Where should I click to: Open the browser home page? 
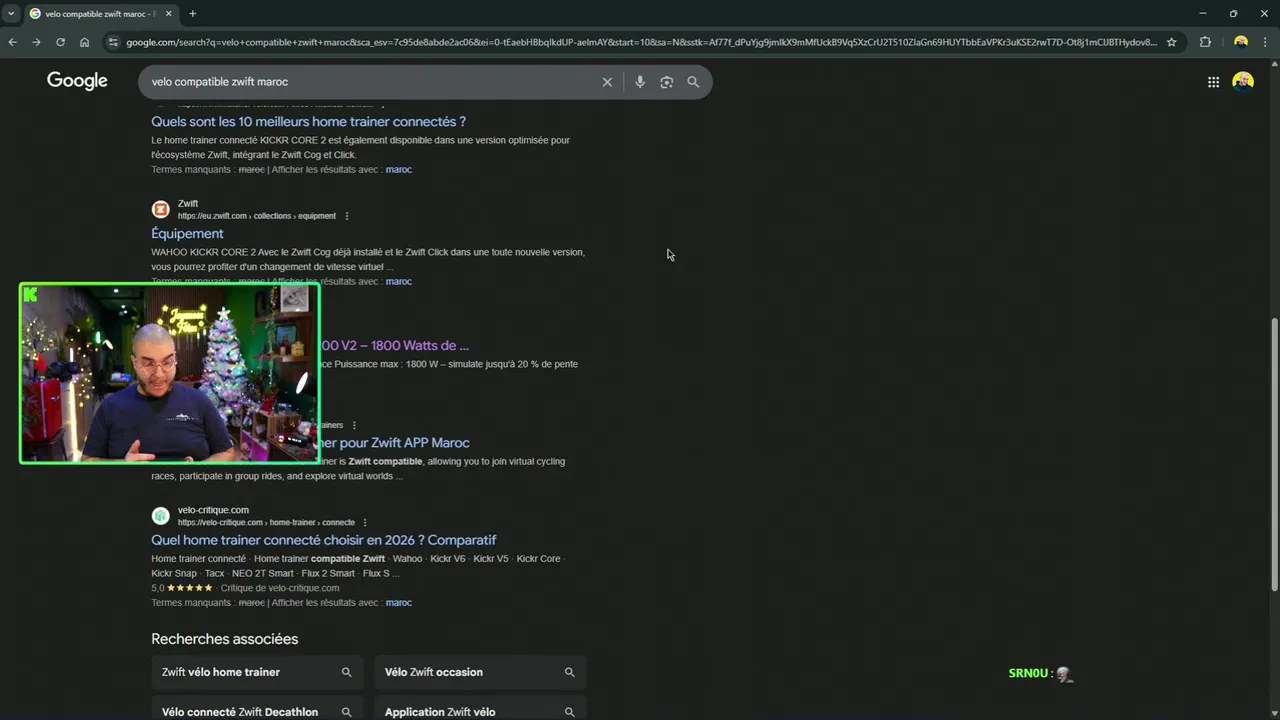click(84, 42)
